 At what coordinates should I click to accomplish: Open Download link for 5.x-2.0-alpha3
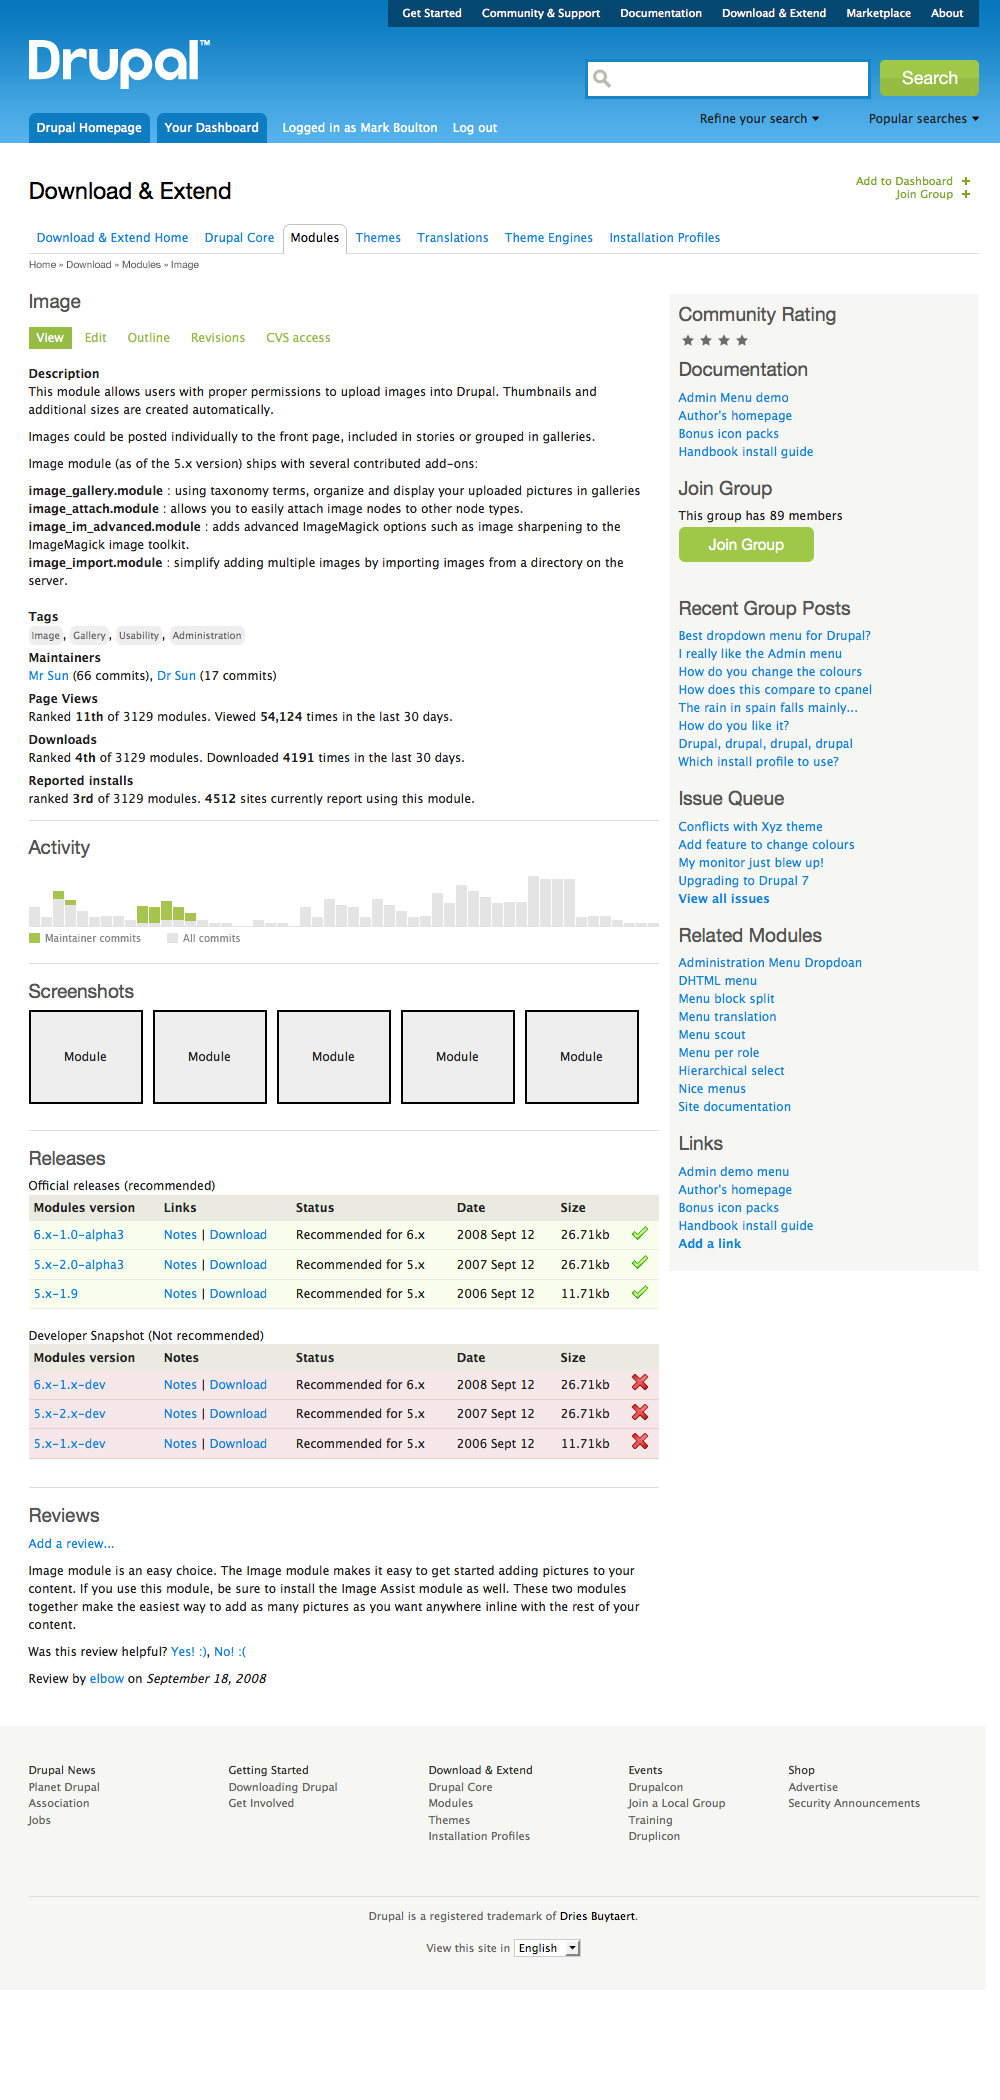click(x=238, y=1265)
